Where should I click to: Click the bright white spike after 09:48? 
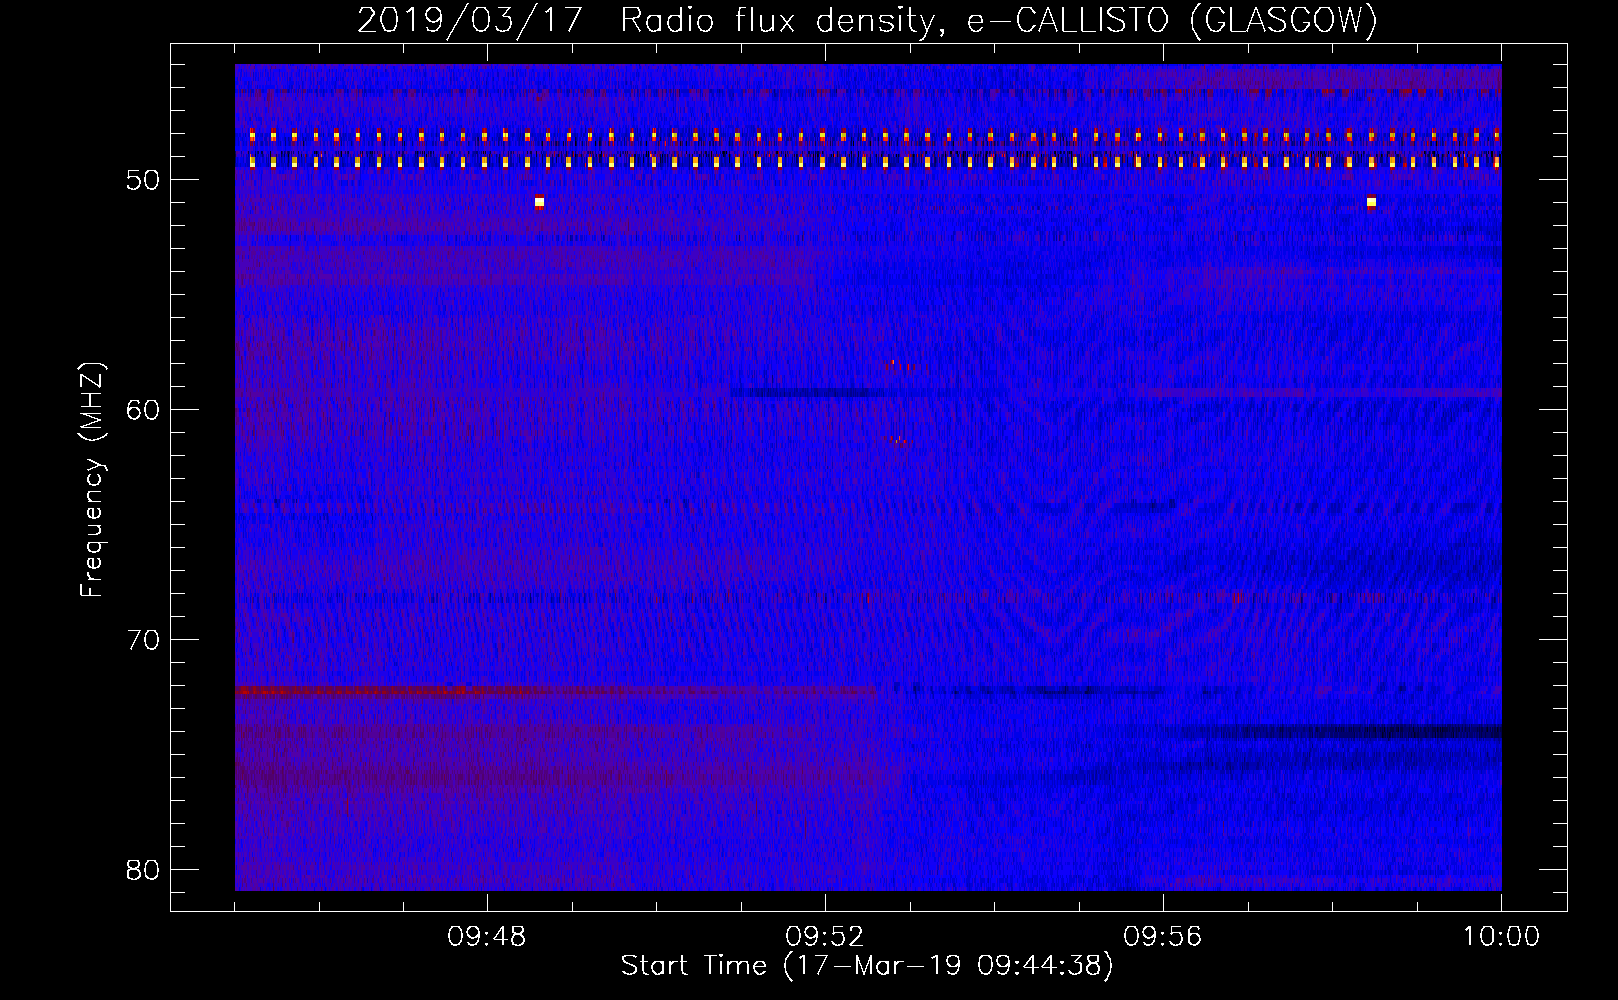point(539,202)
